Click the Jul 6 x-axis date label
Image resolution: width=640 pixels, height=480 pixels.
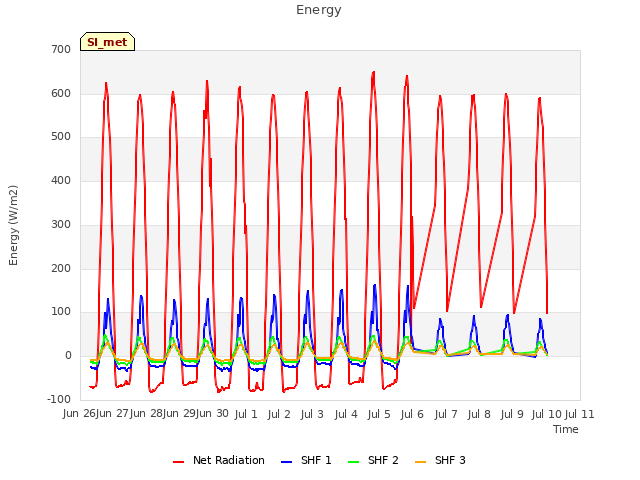click(412, 414)
